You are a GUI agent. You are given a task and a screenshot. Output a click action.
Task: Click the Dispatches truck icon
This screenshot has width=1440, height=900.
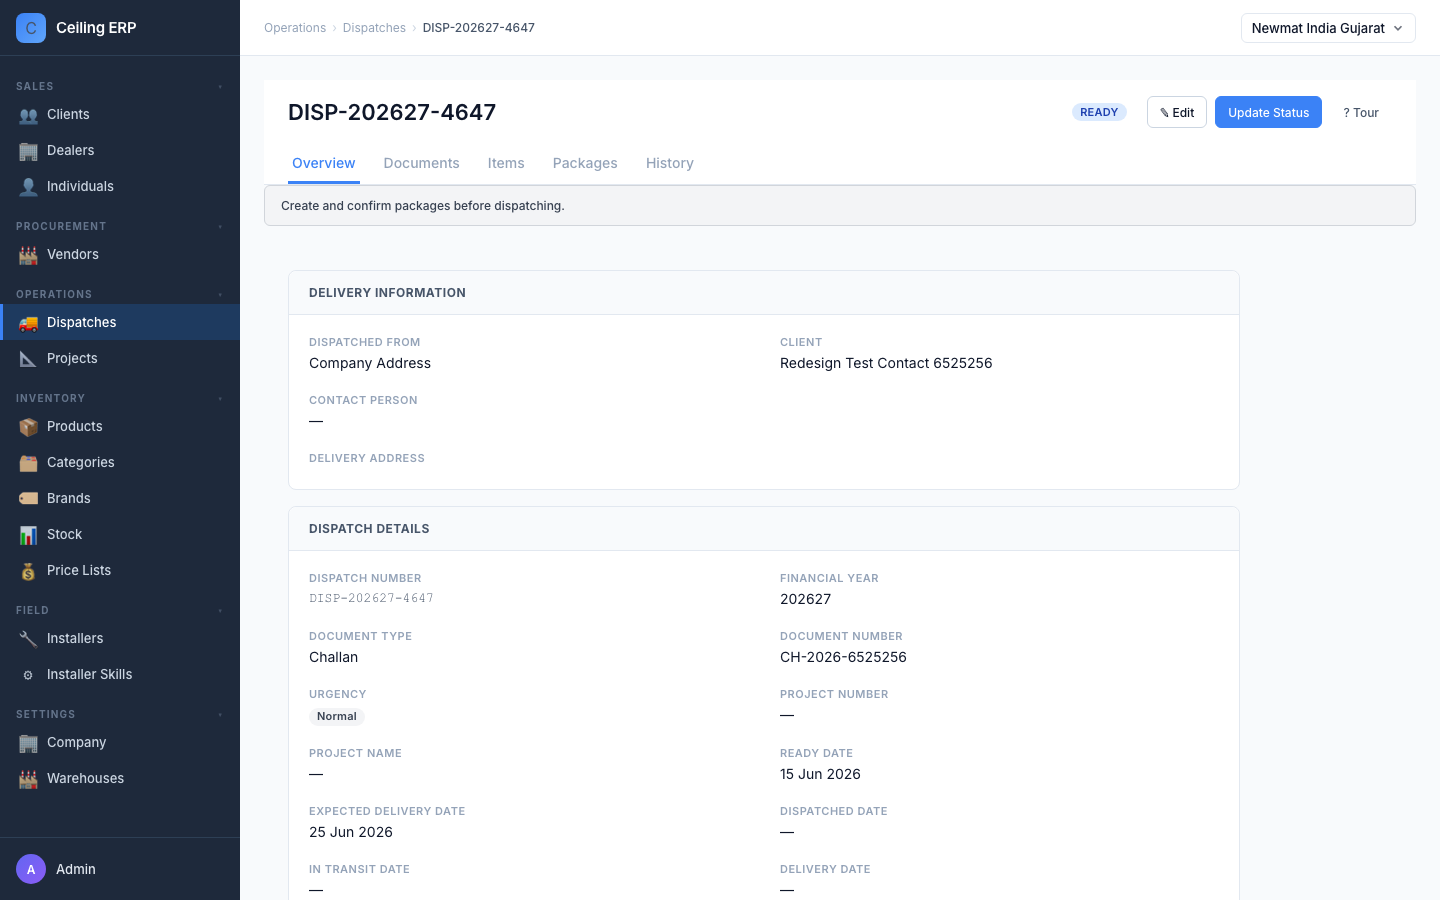pos(28,323)
